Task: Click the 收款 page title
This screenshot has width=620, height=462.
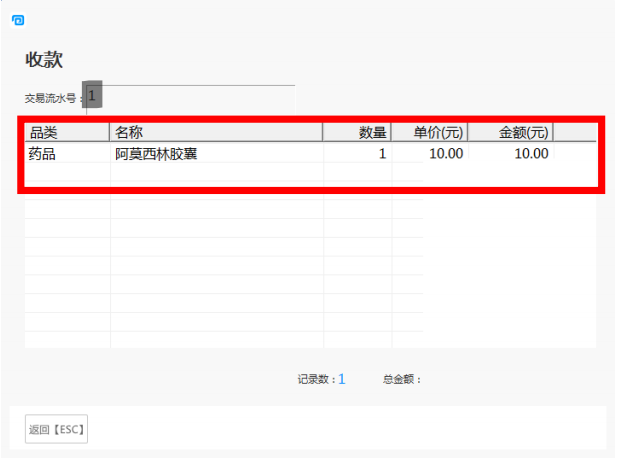Action: [x=44, y=60]
